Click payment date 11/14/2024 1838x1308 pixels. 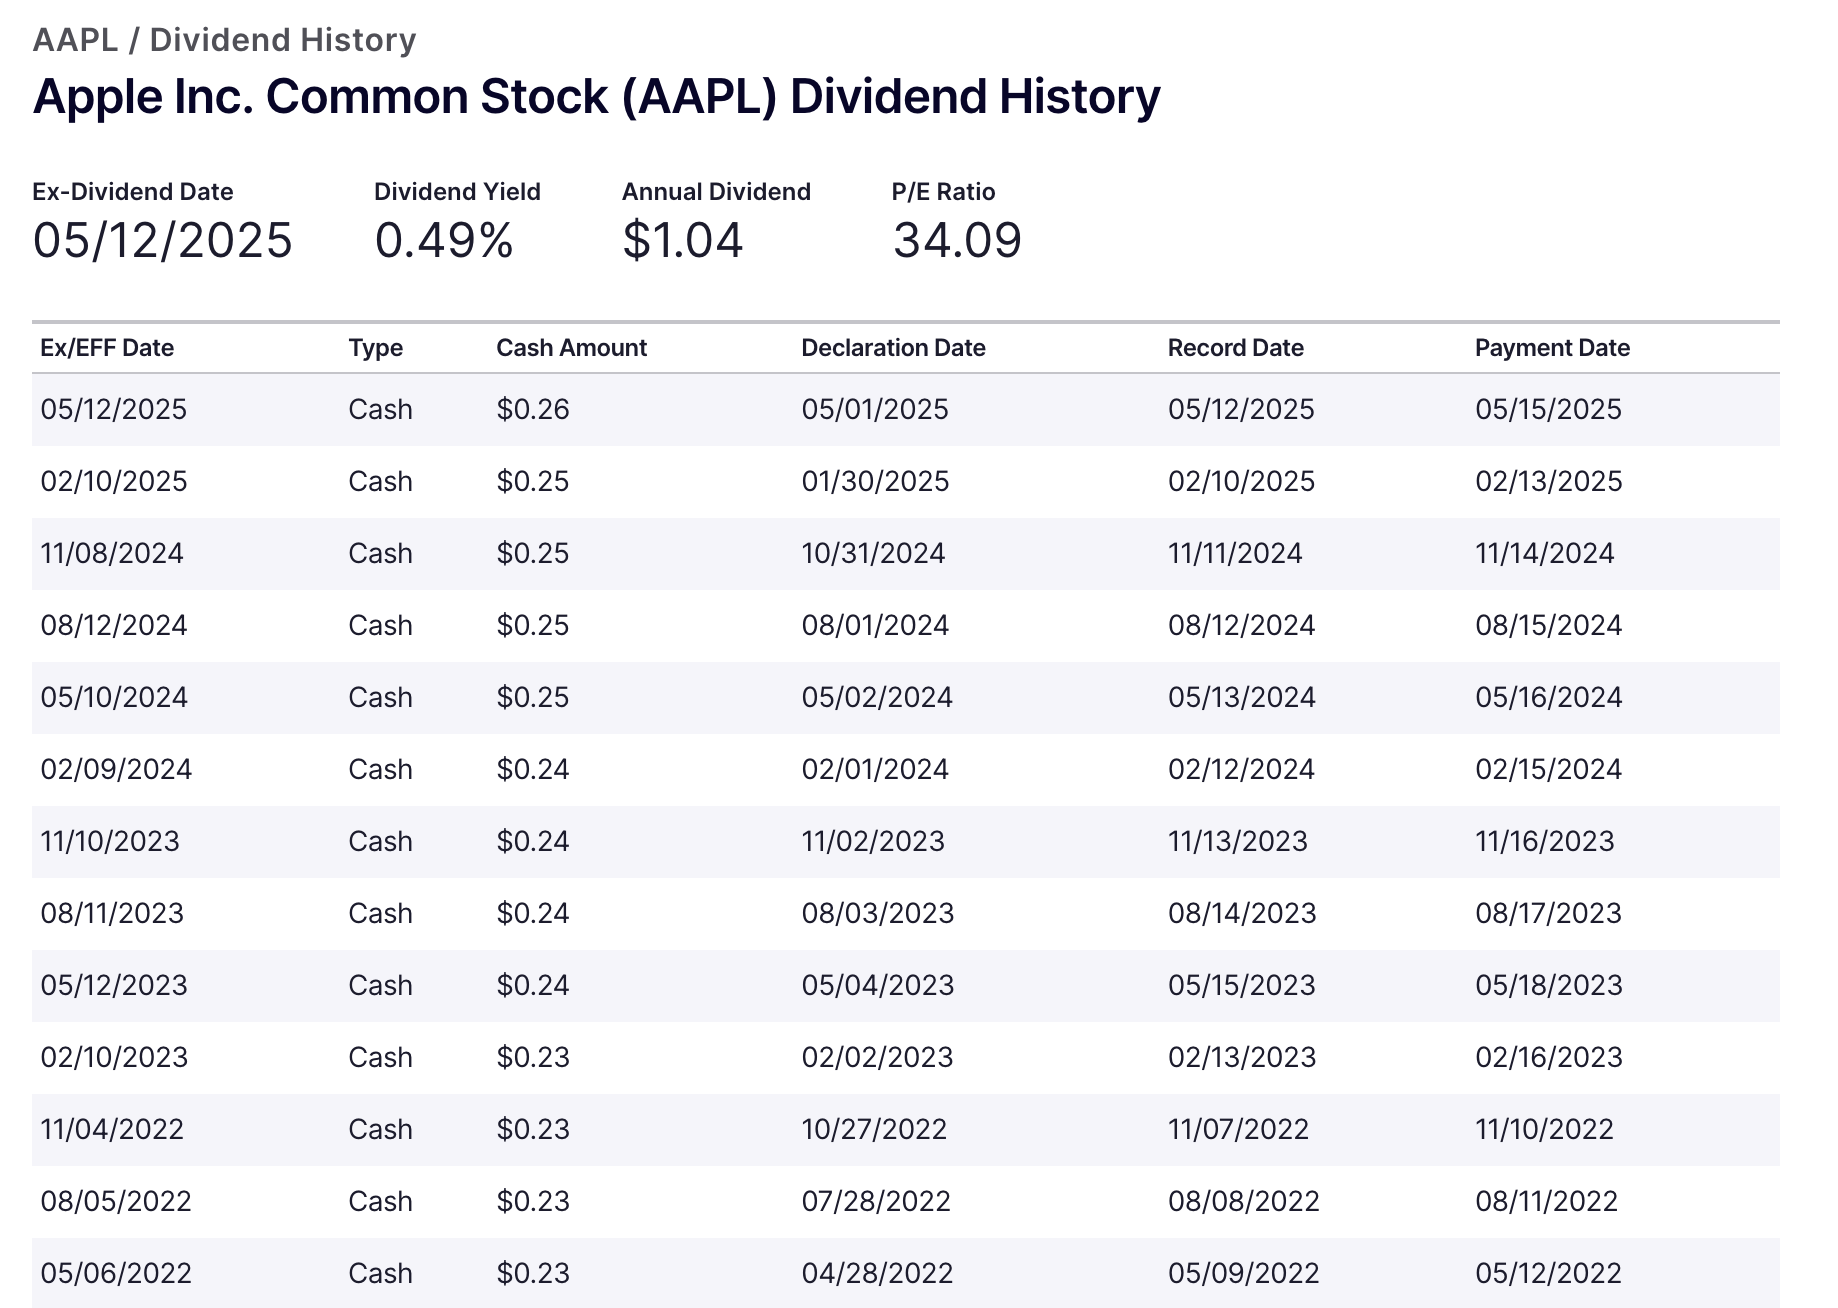pos(1545,553)
